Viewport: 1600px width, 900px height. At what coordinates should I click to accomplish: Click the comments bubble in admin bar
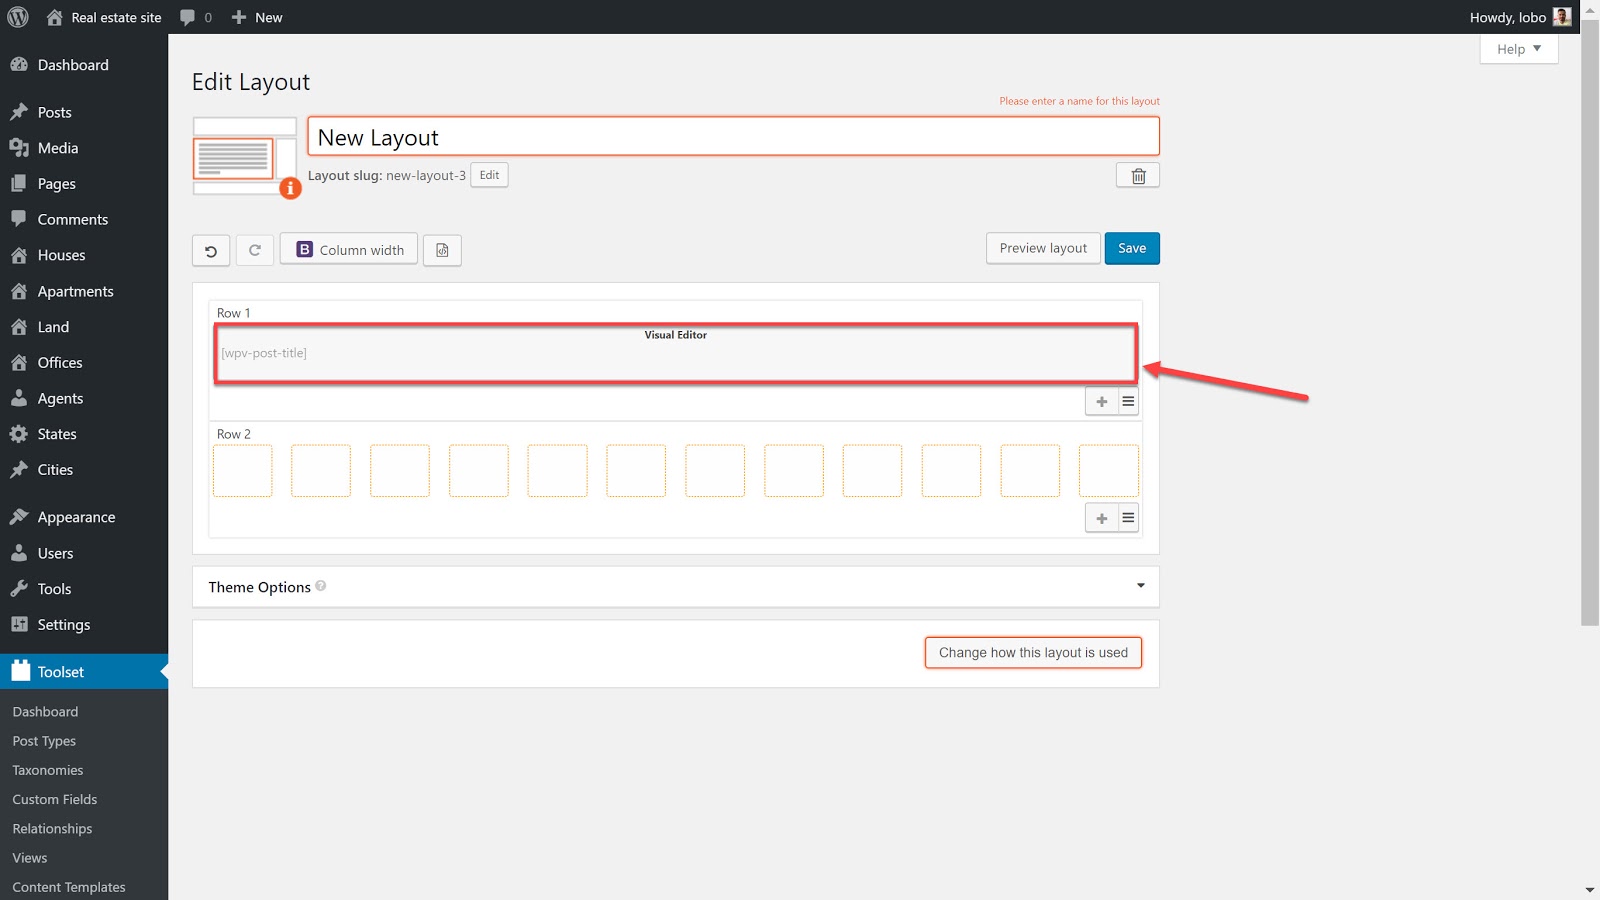(195, 17)
